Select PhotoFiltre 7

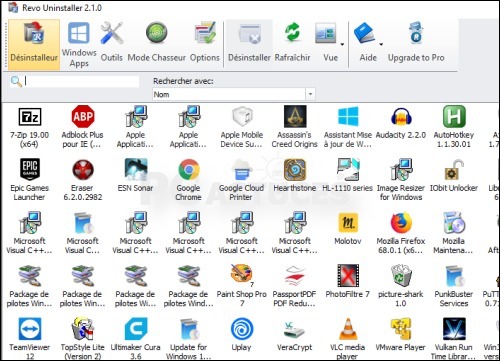click(x=348, y=282)
